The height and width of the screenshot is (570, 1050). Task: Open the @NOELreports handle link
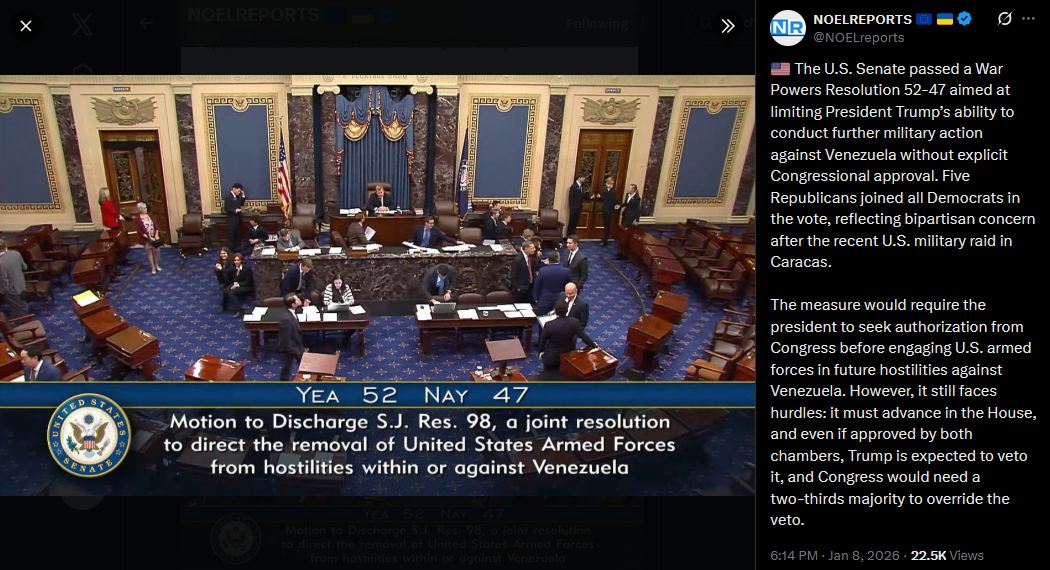(858, 38)
